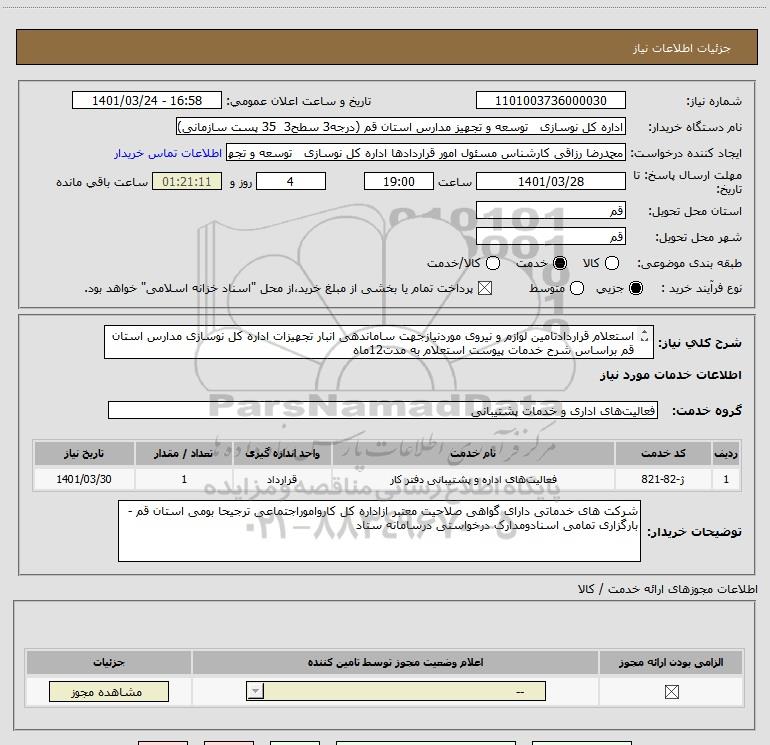Click the delivery city قم field

pos(550,237)
